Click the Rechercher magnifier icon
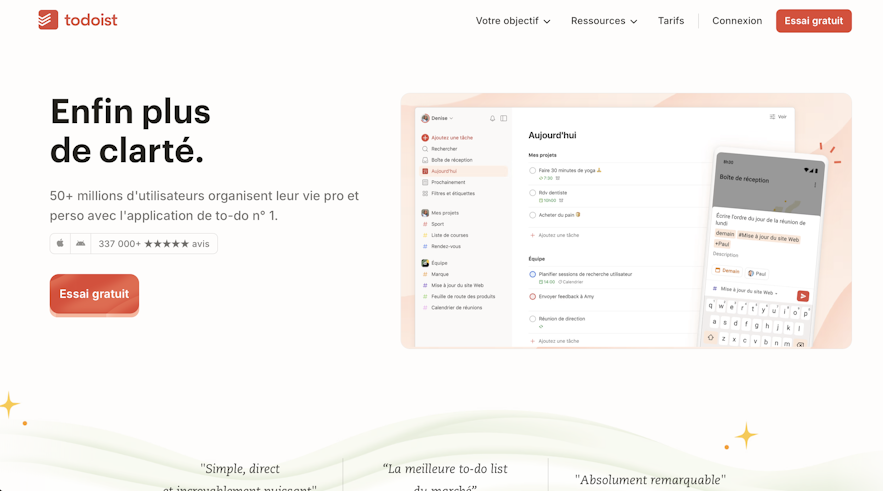The image size is (883, 491). (425, 149)
